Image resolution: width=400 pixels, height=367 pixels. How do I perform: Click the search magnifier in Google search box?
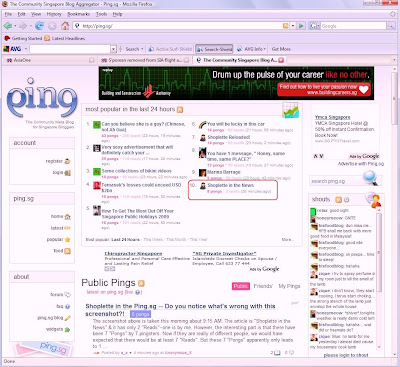point(390,26)
